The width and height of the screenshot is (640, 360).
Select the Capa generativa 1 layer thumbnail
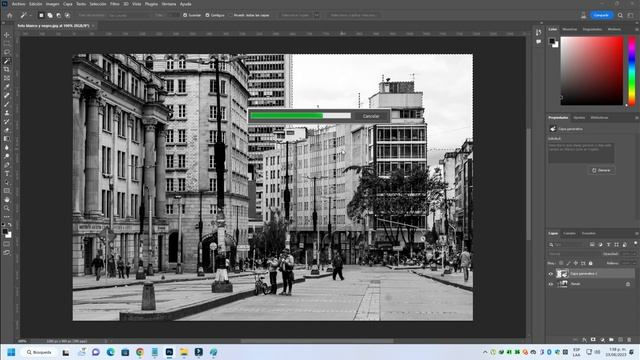[562, 274]
